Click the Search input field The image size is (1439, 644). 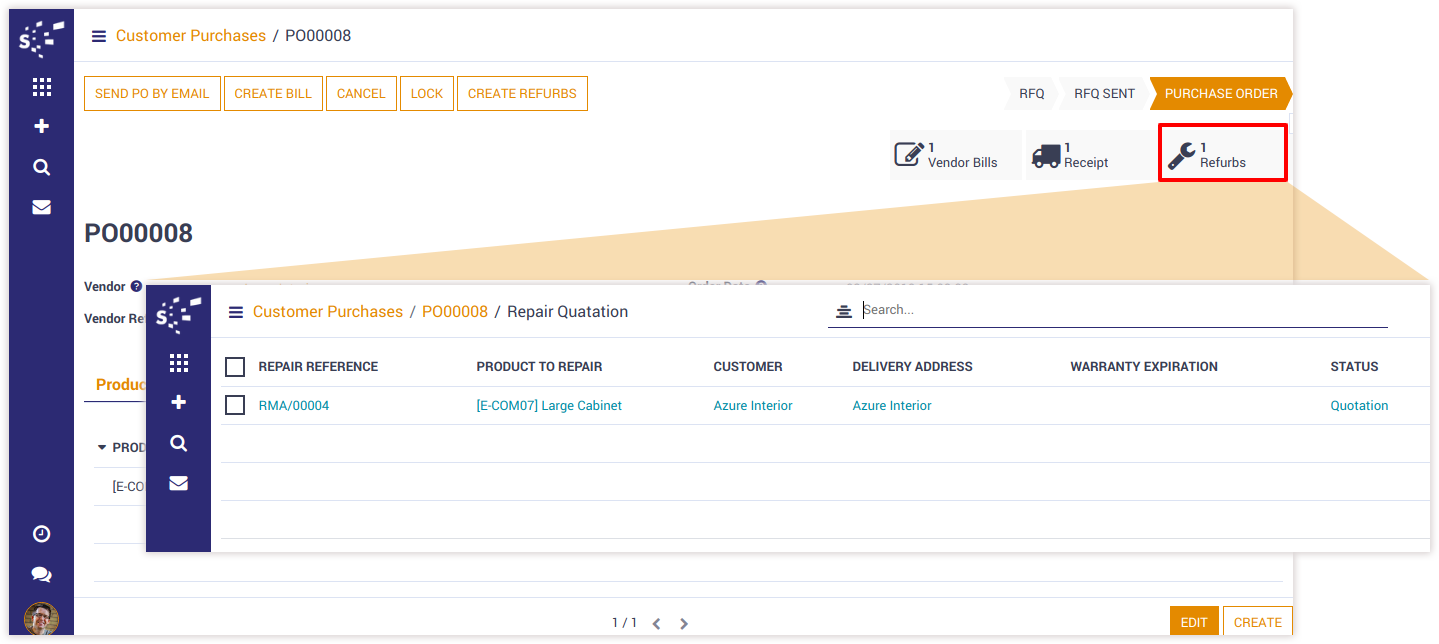point(1120,310)
